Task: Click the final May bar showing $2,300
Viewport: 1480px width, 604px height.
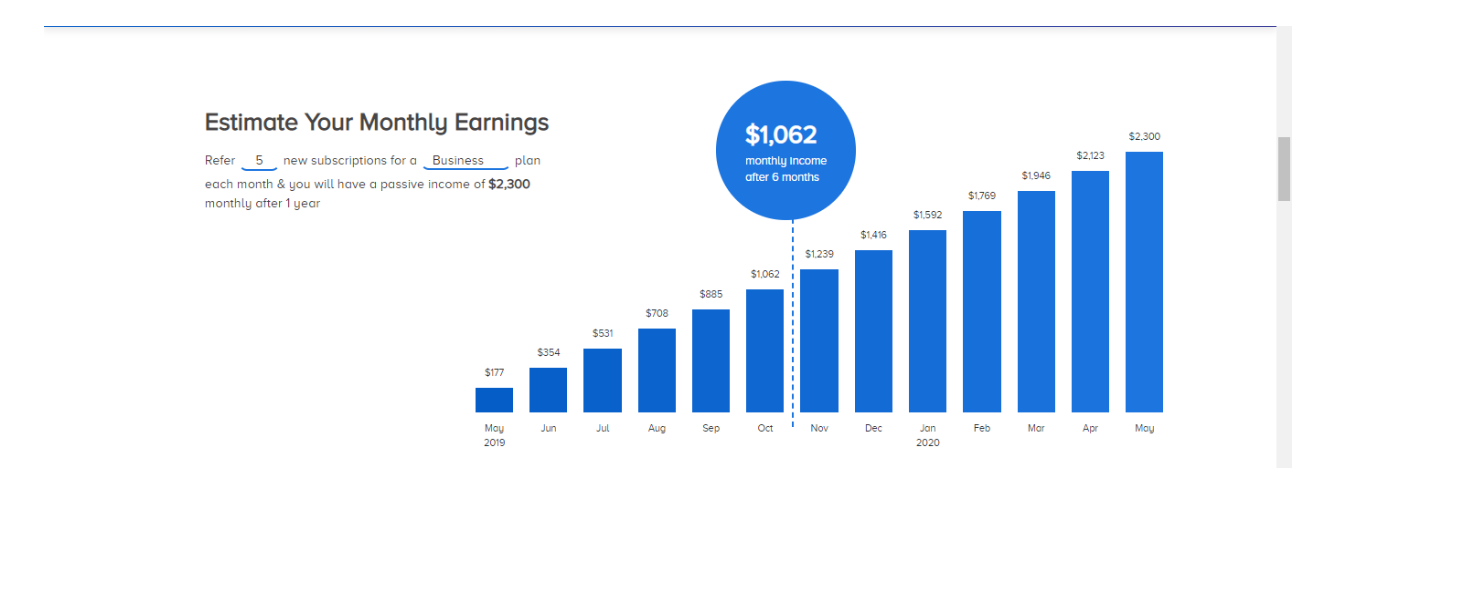Action: pos(1144,282)
